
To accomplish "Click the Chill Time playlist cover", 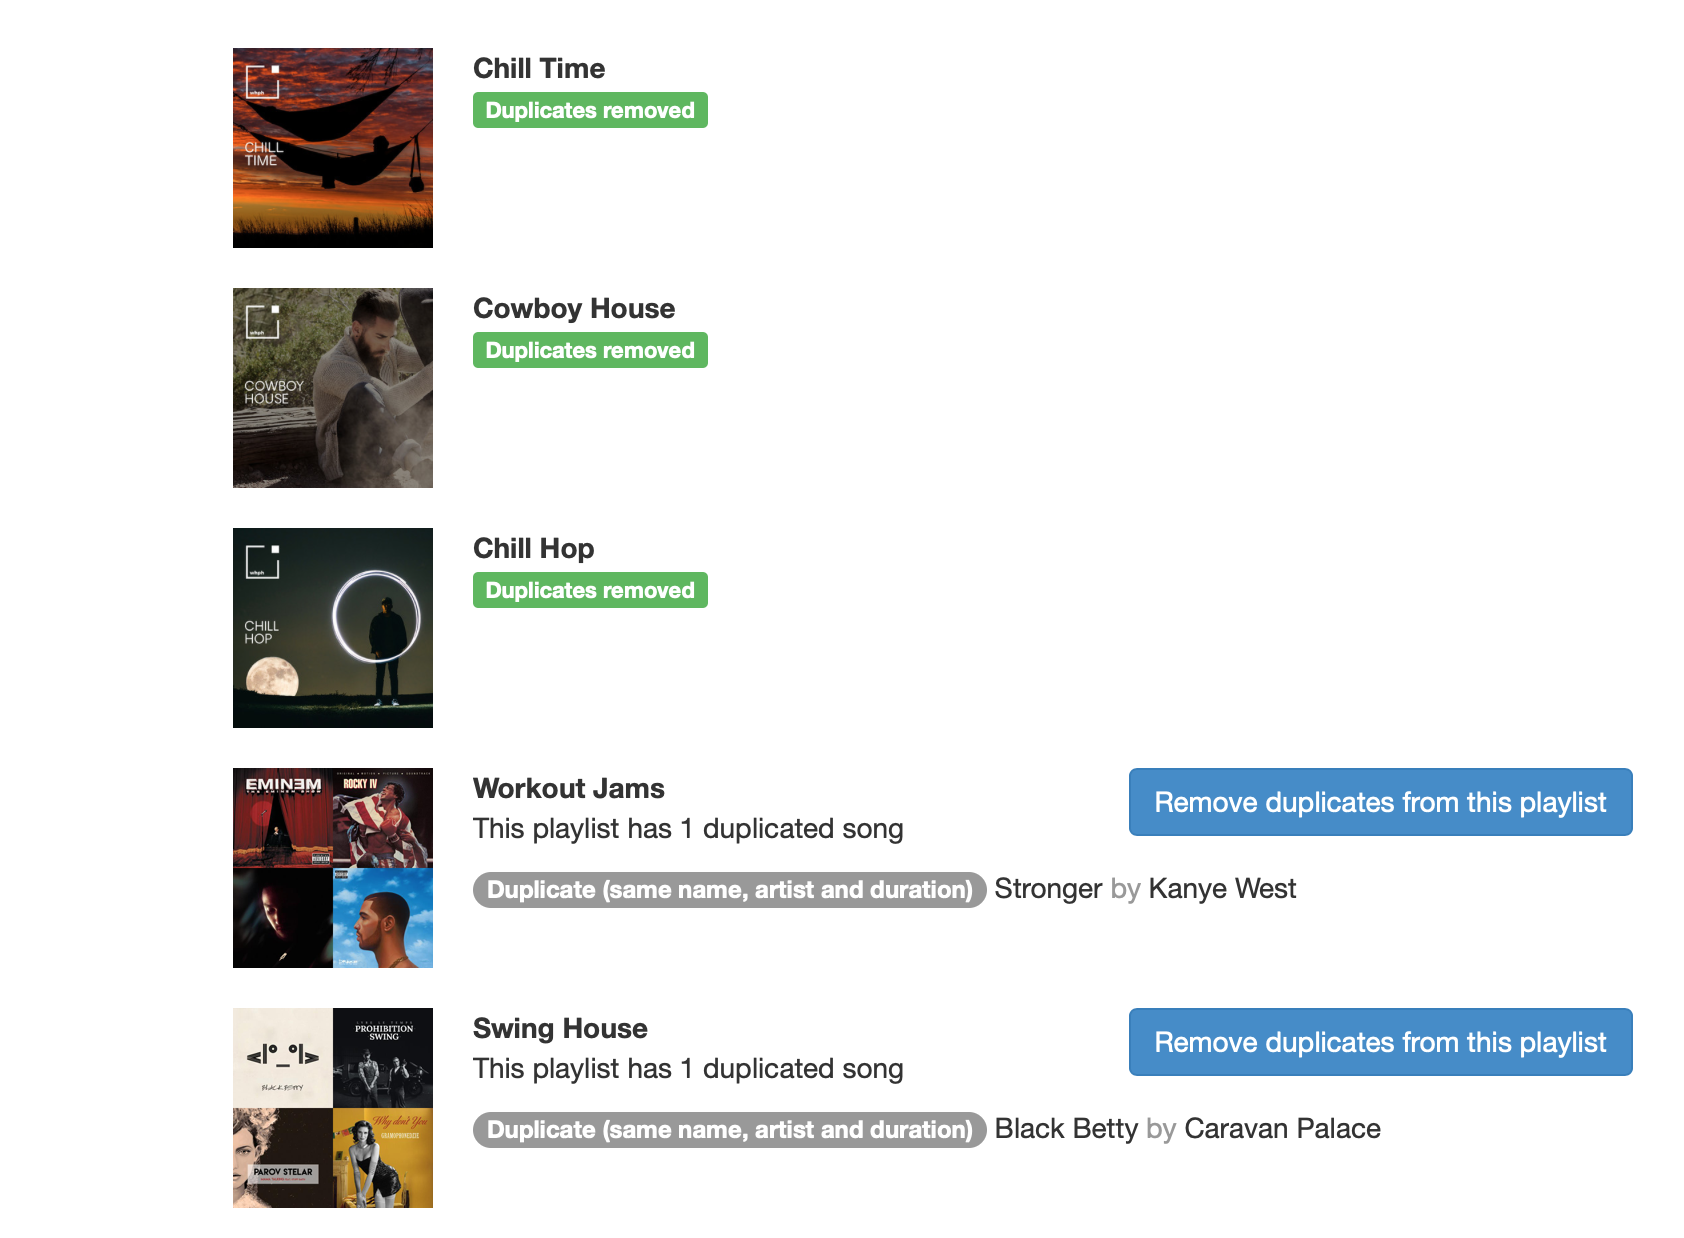I will pos(333,148).
